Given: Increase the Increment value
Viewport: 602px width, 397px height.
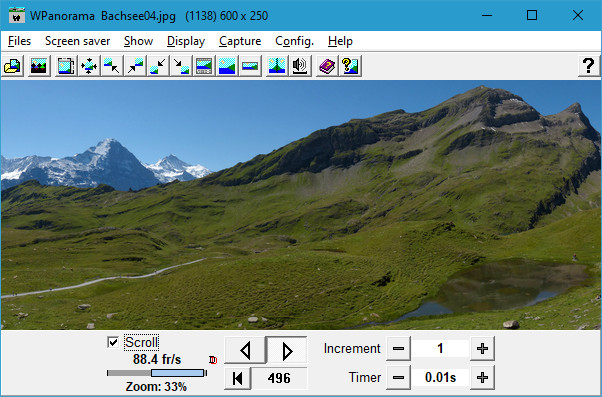Looking at the screenshot, I should [482, 349].
